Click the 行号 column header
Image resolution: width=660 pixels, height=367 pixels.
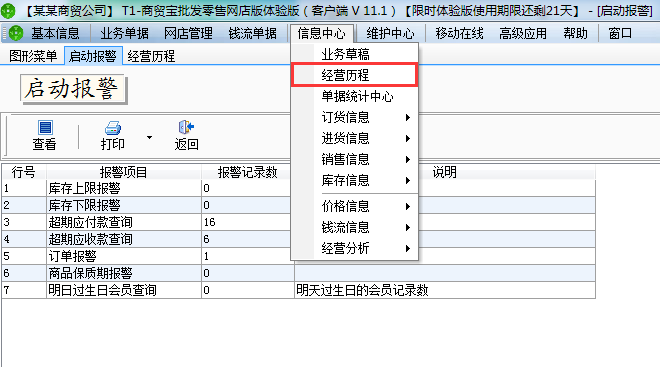click(x=24, y=172)
